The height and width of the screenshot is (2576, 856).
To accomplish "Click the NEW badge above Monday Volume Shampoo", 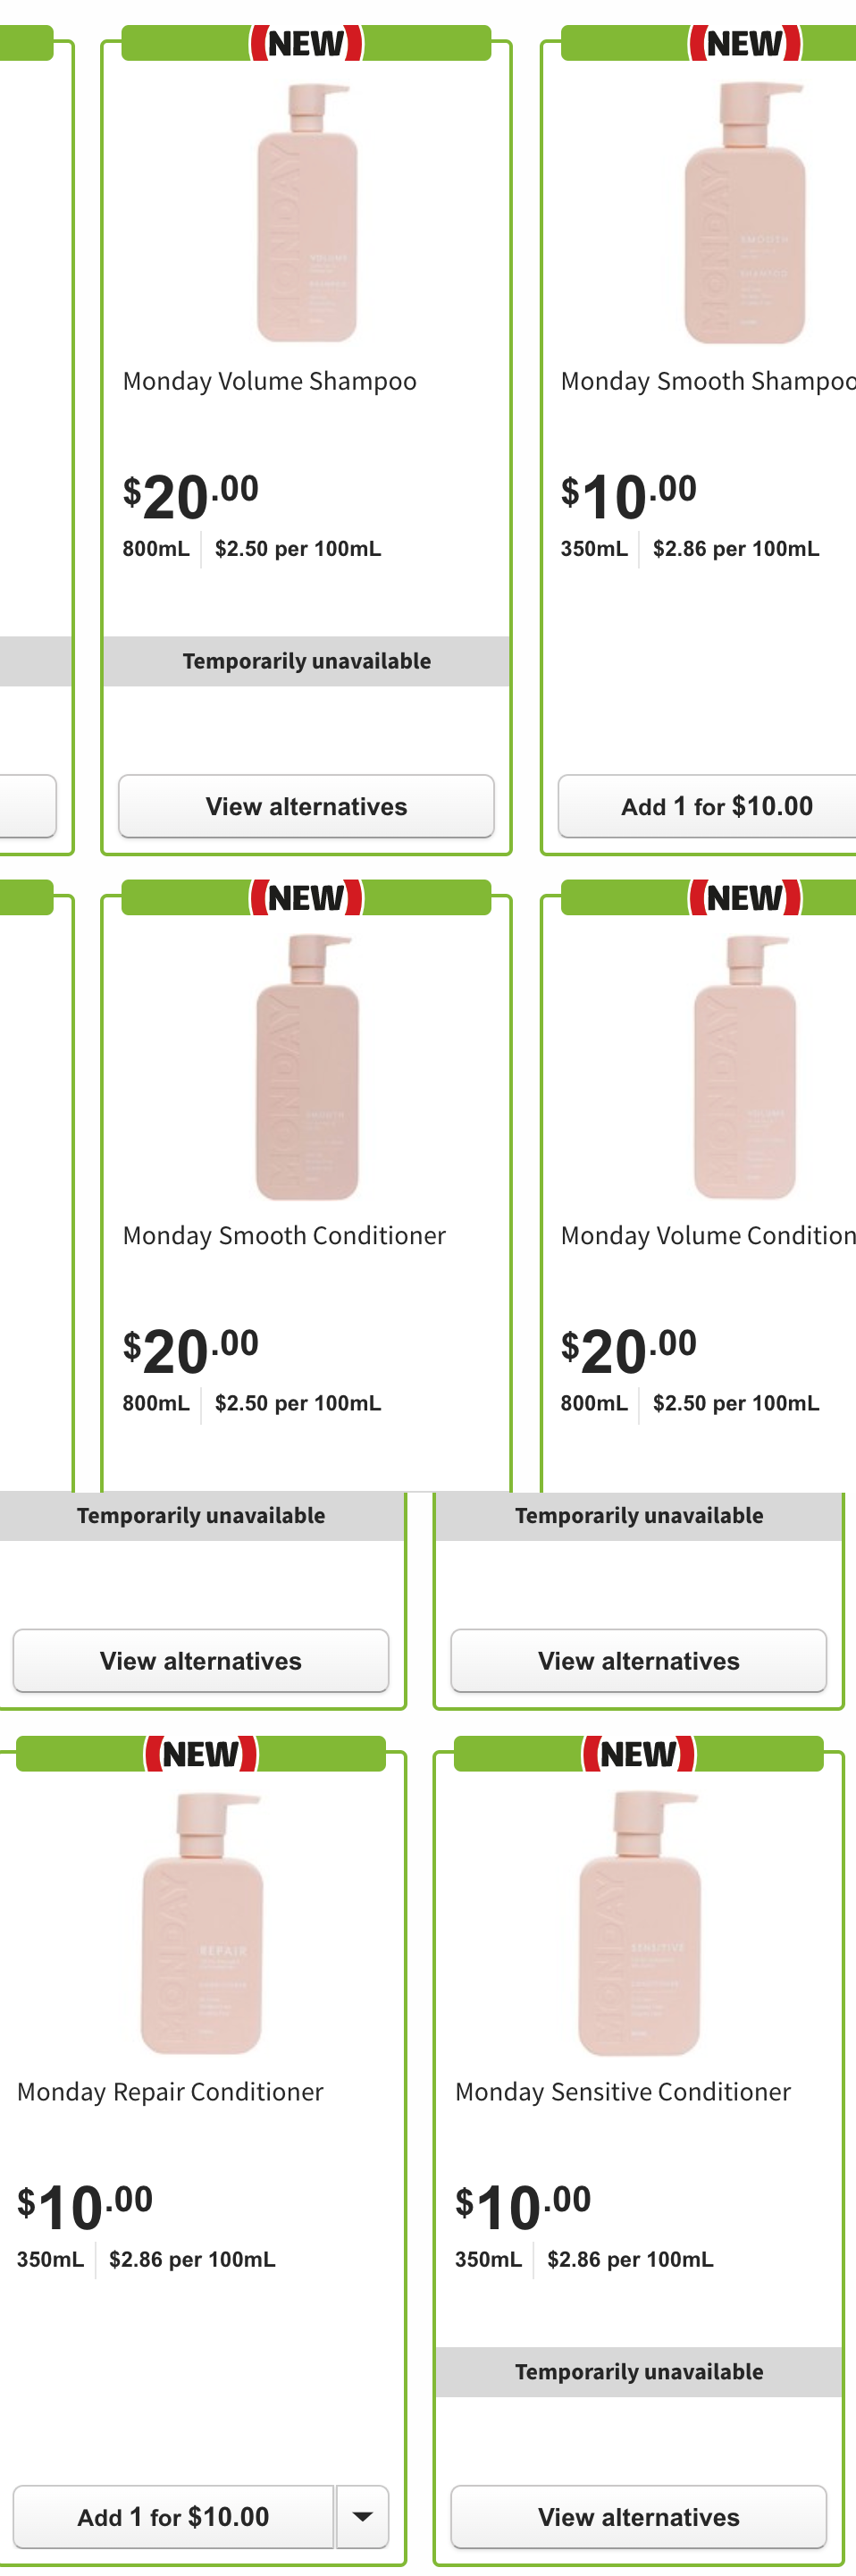I will (x=306, y=43).
